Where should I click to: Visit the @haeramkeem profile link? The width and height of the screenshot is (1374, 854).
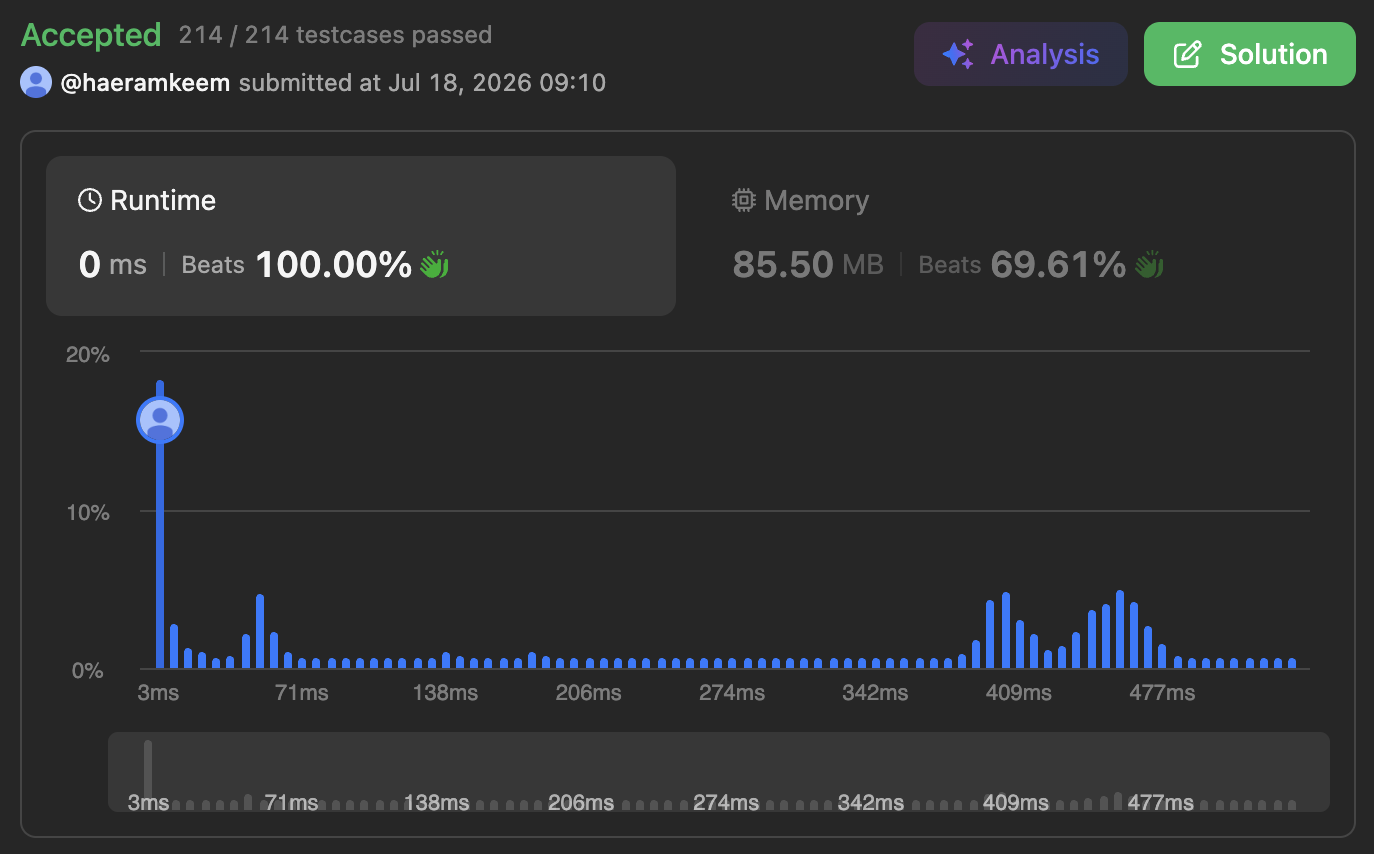(147, 82)
